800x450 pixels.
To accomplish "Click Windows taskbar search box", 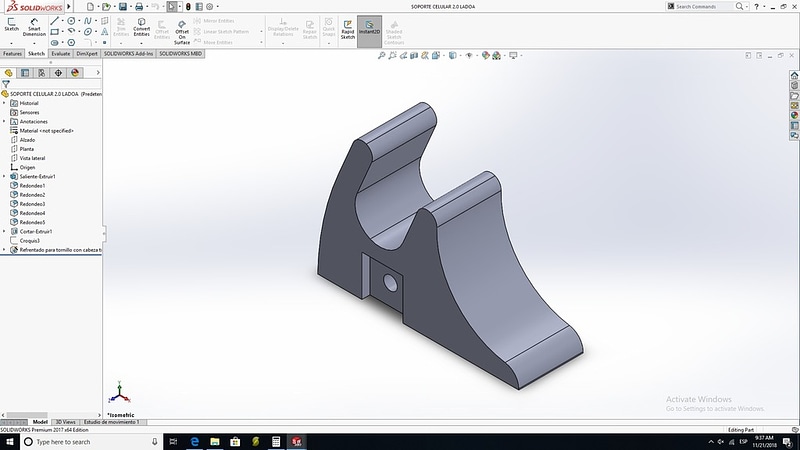I will (92, 442).
